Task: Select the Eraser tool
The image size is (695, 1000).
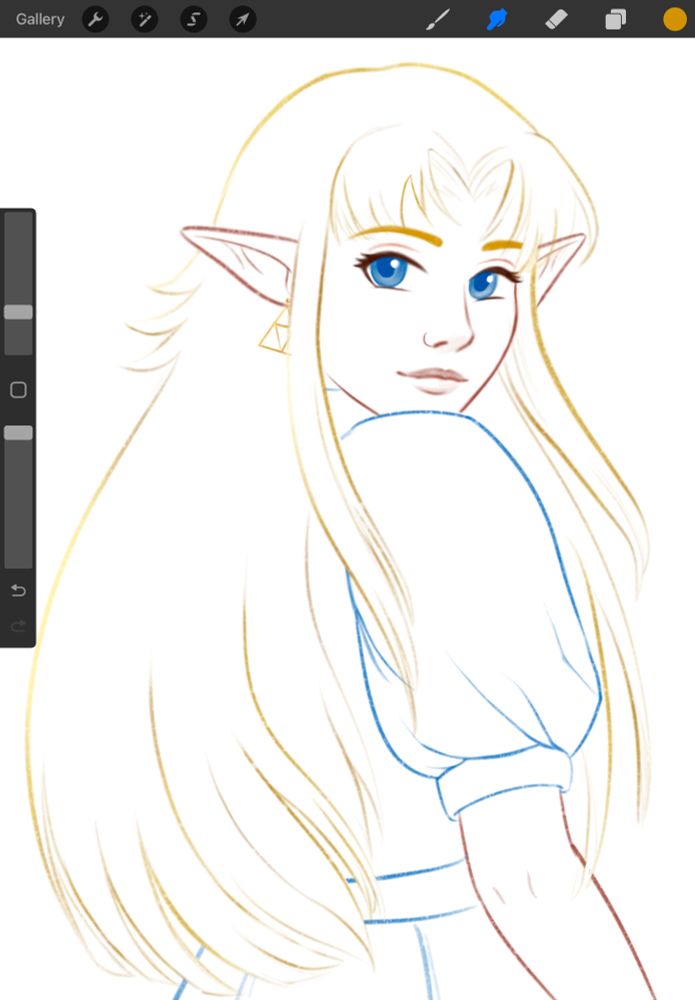Action: pyautogui.click(x=556, y=19)
